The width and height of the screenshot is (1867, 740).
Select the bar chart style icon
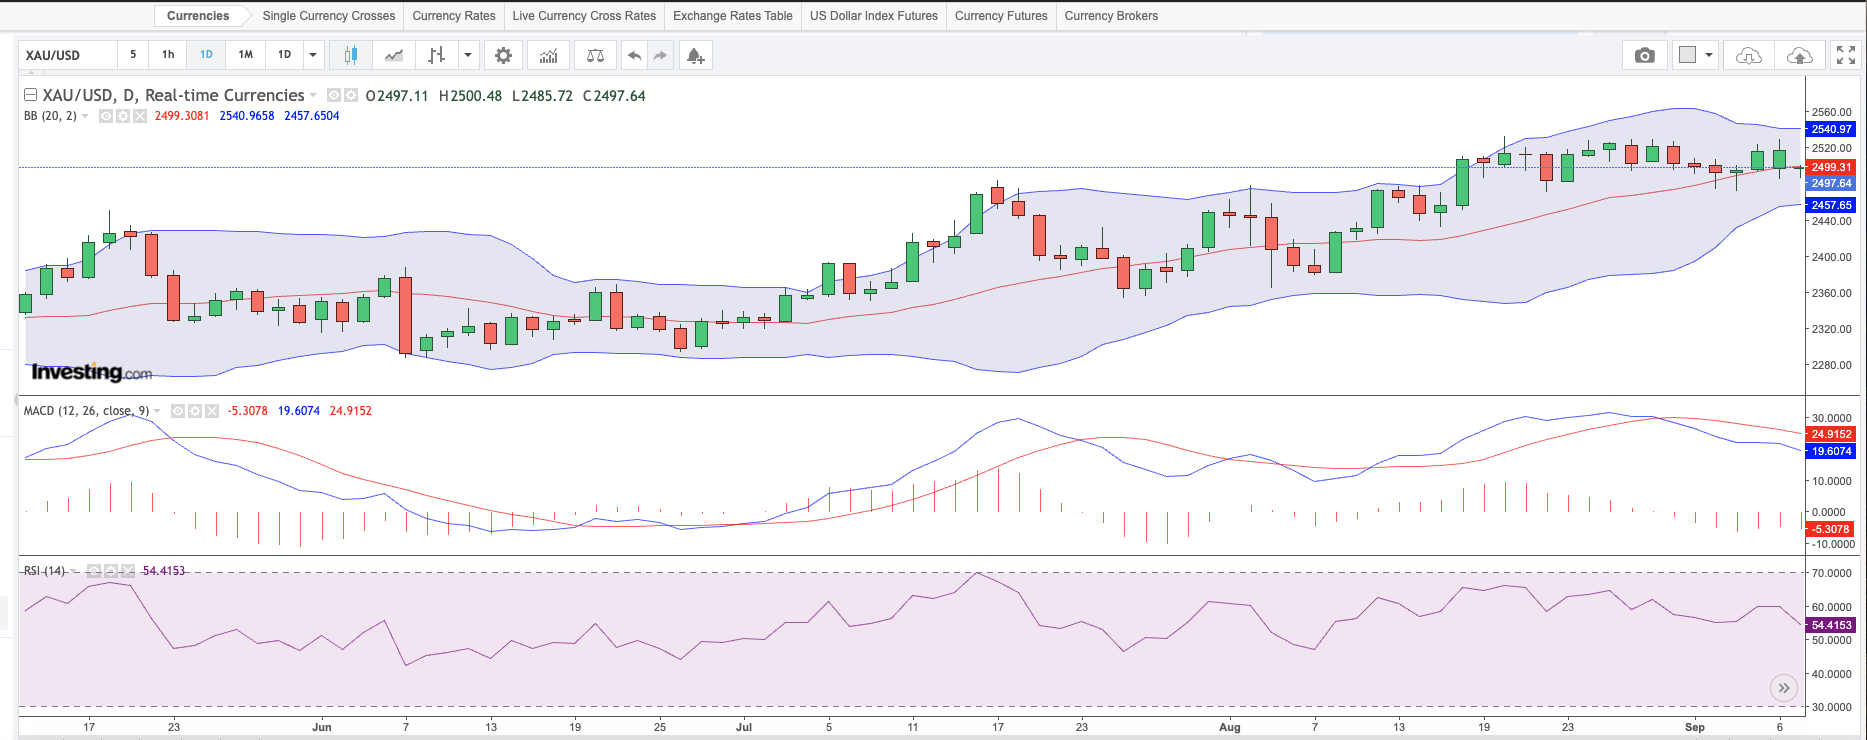(x=437, y=55)
